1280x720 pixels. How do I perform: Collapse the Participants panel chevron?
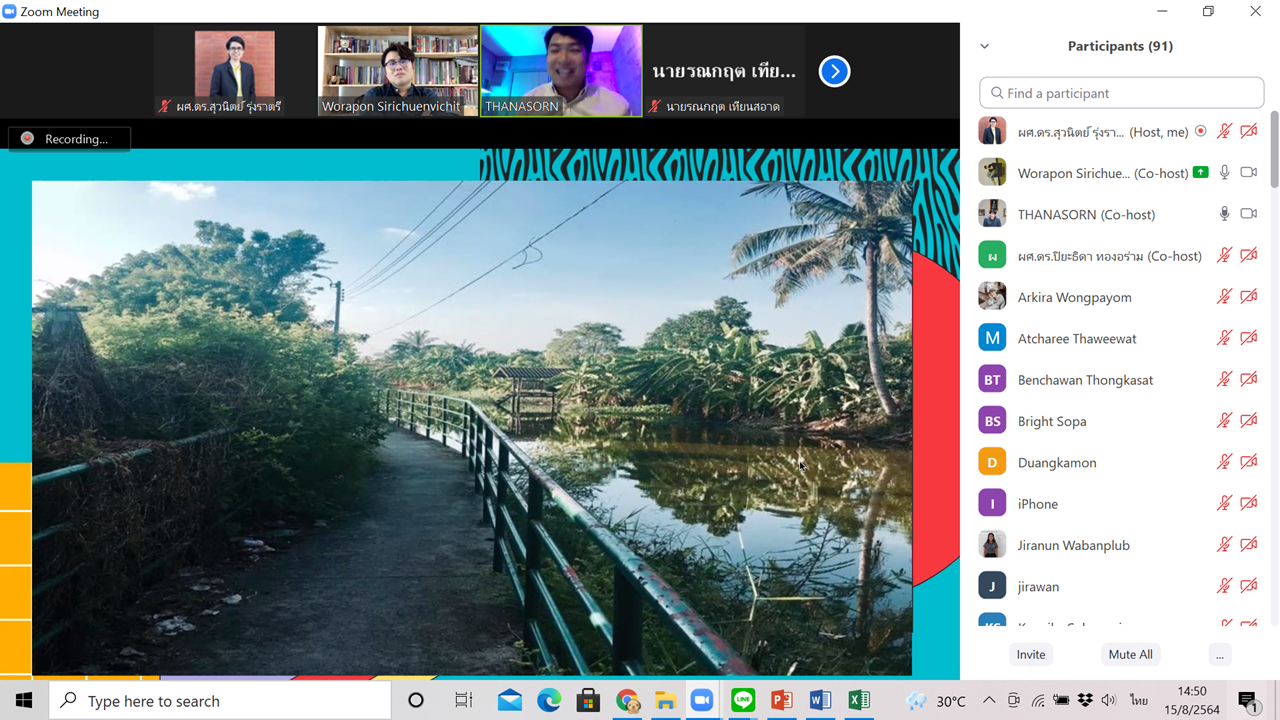[x=984, y=46]
